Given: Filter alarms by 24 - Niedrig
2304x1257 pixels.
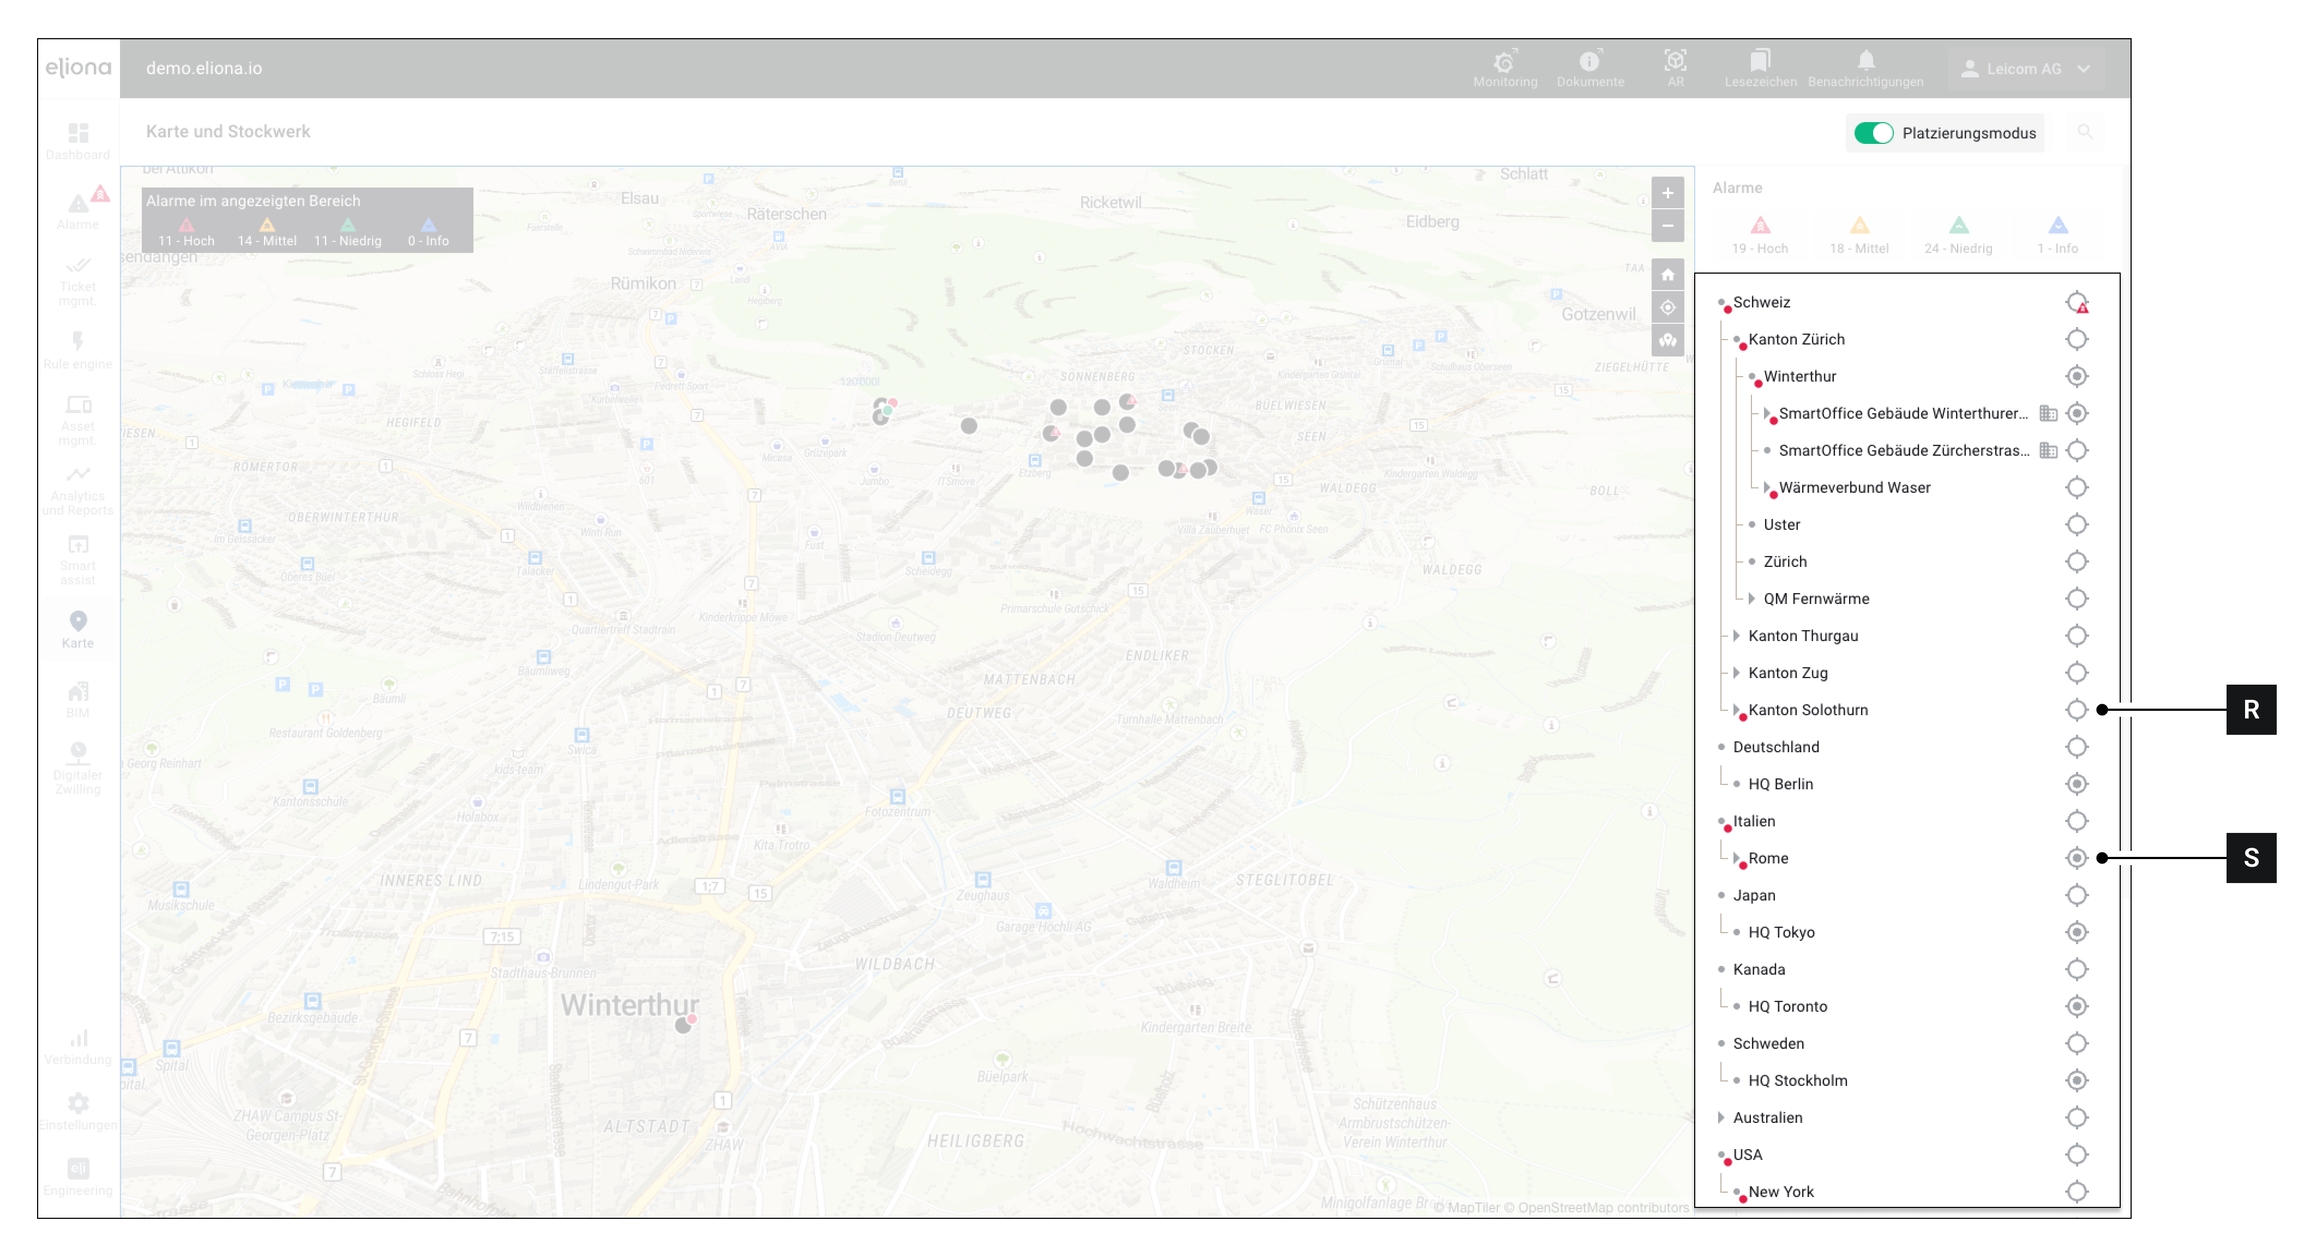Looking at the screenshot, I should pos(1958,235).
